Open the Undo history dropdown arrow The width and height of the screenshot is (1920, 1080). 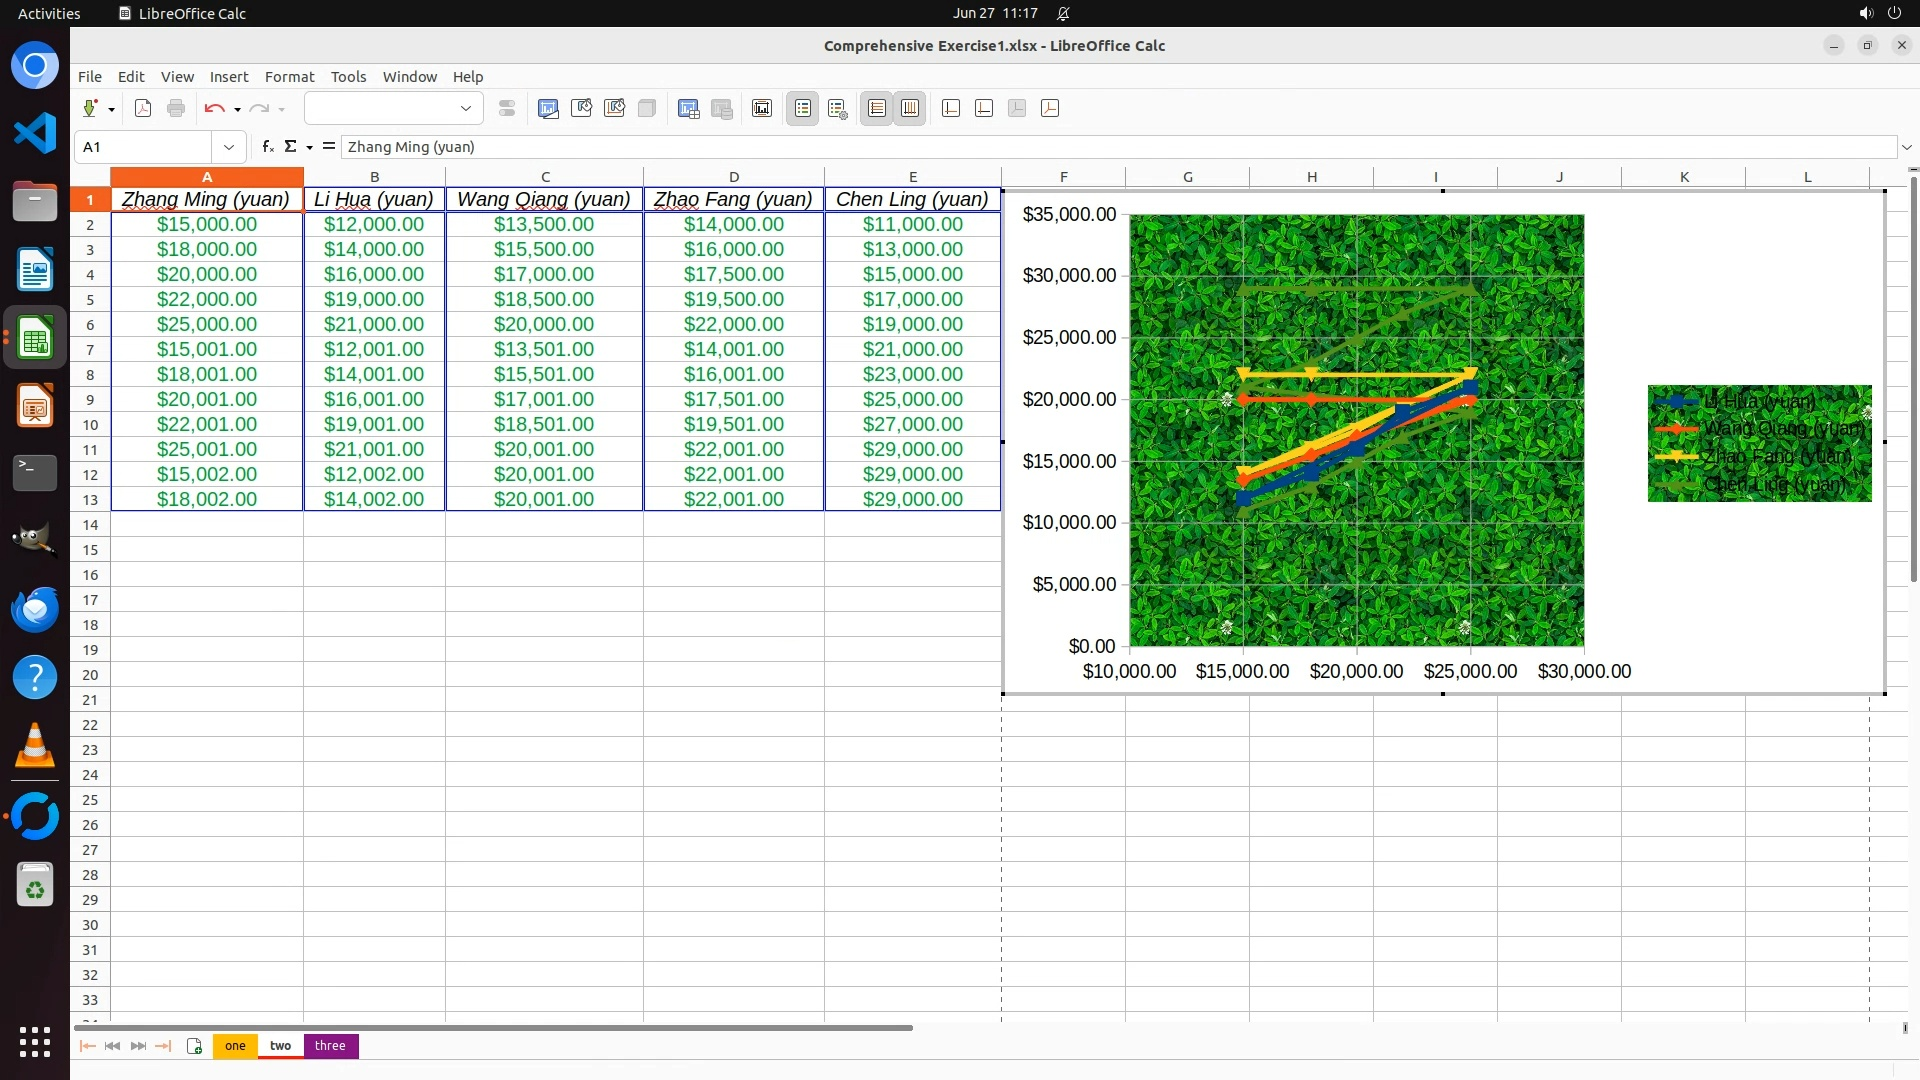[x=237, y=109]
